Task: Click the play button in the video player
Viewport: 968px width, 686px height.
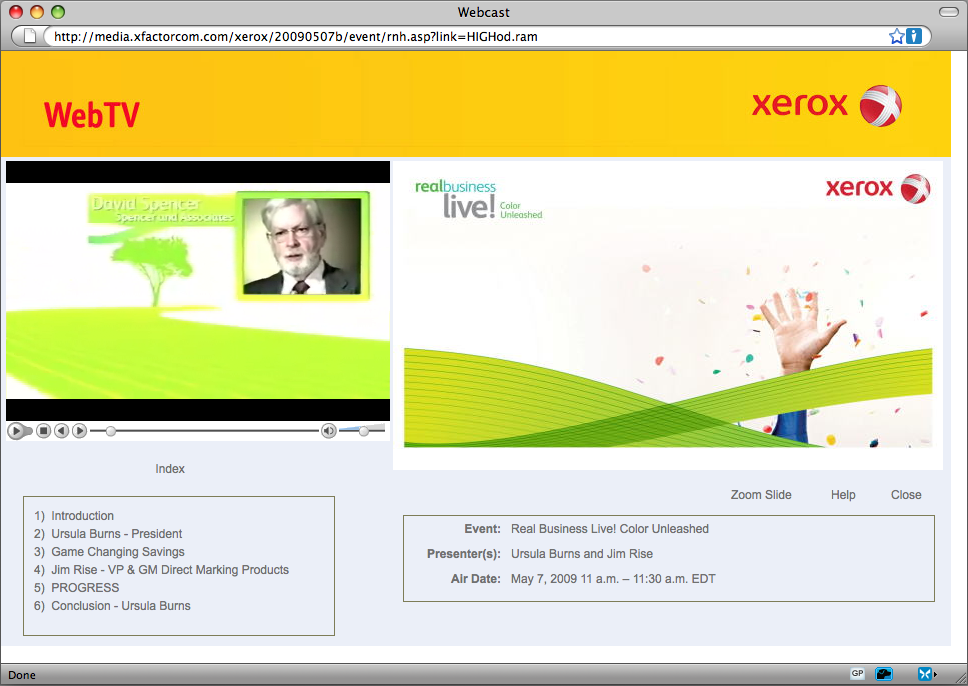Action: [17, 431]
